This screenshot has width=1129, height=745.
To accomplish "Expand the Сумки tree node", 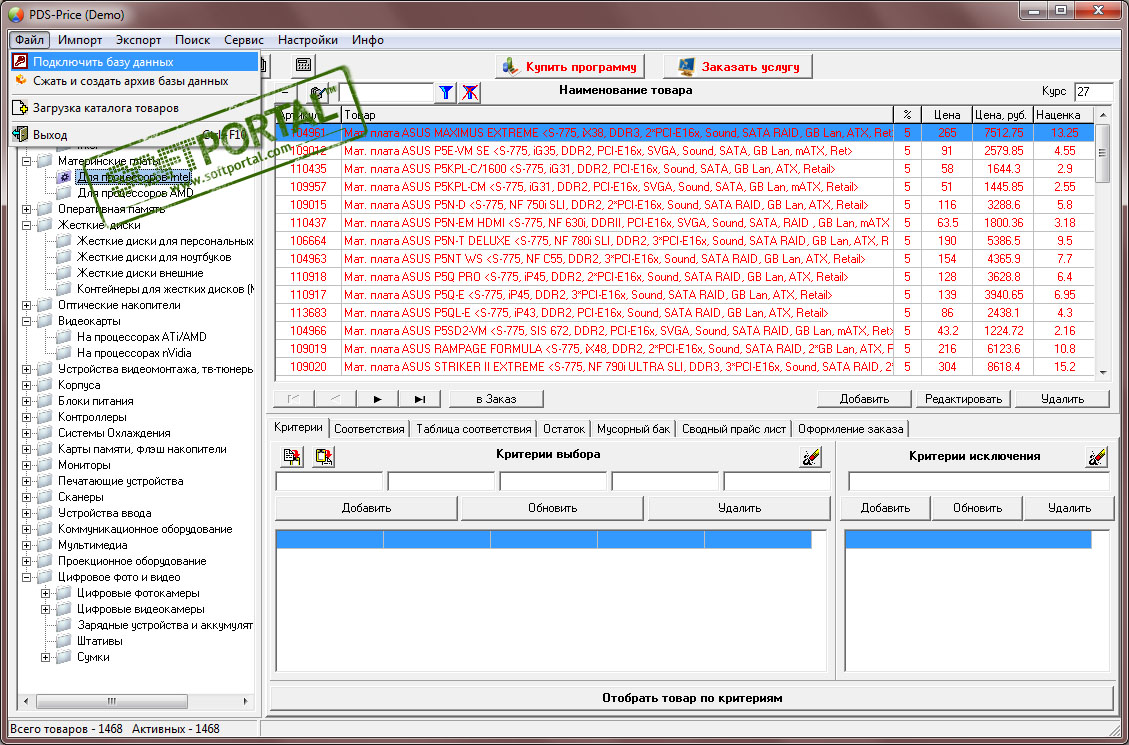I will pyautogui.click(x=45, y=657).
